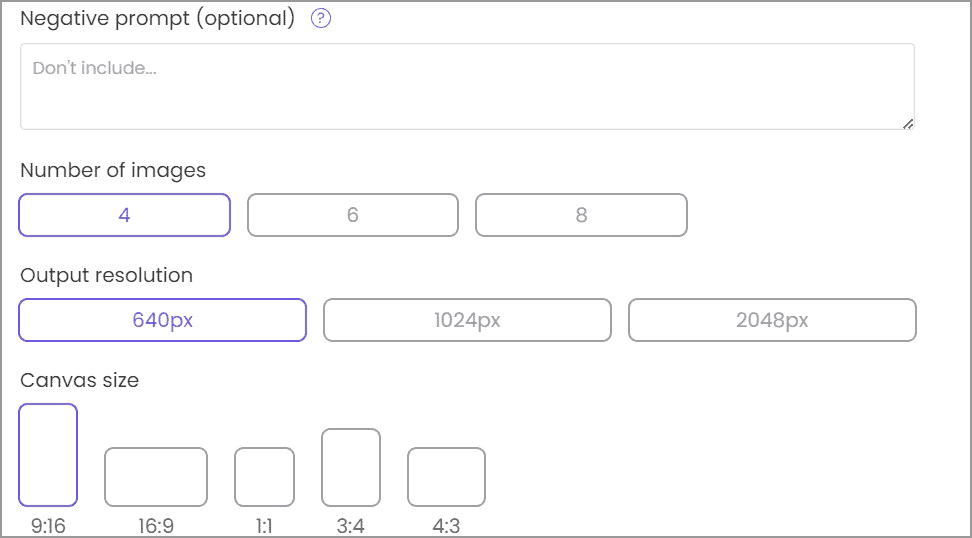Click the "4:3" caption text under shape
The height and width of the screenshot is (538, 972).
446,527
